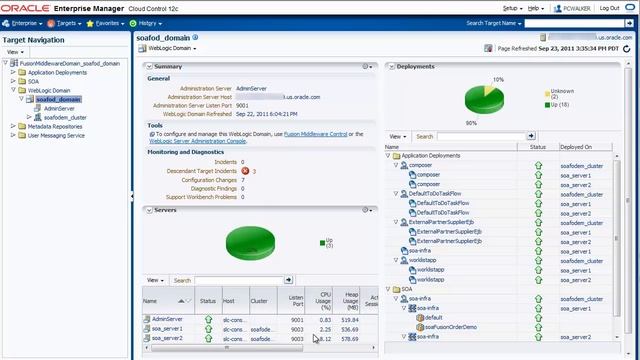The image size is (640, 360).
Task: Click the page refresh icon
Action: pyautogui.click(x=627, y=49)
